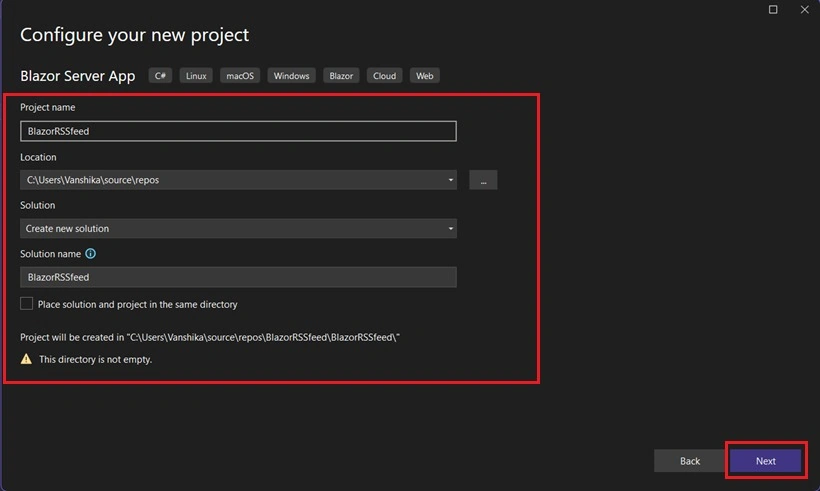The height and width of the screenshot is (491, 820).
Task: Click the Solution name info icon
Action: [x=90, y=254]
